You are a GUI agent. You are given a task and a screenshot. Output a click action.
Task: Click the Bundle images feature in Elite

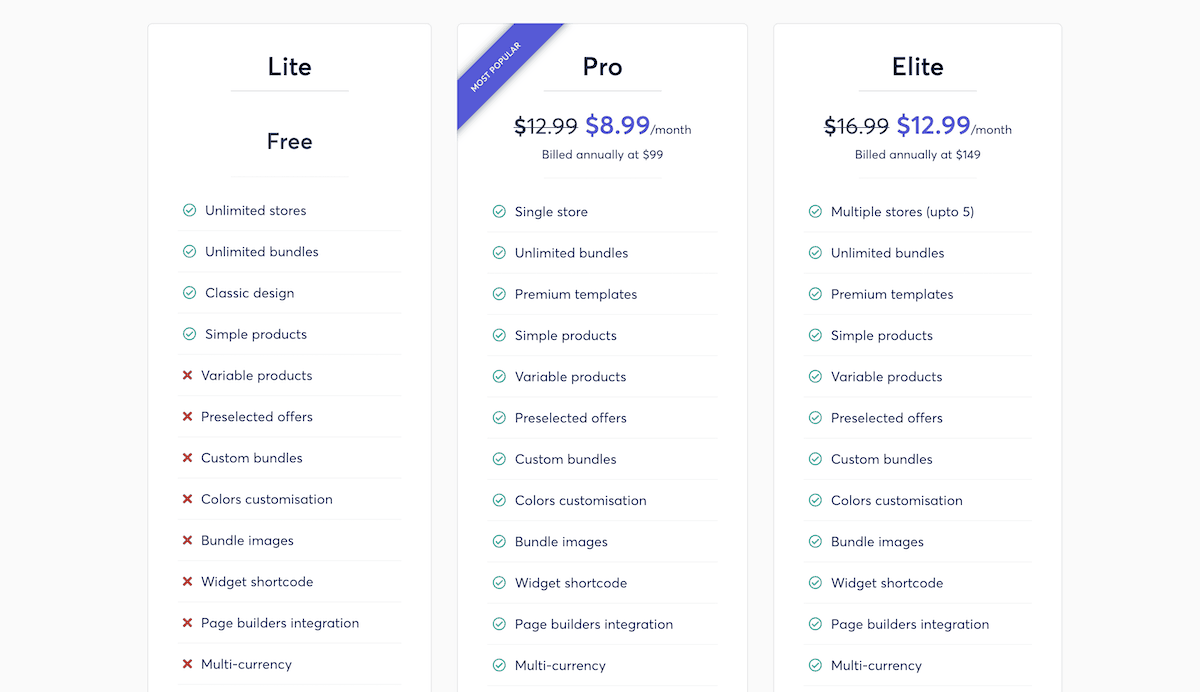coord(877,542)
